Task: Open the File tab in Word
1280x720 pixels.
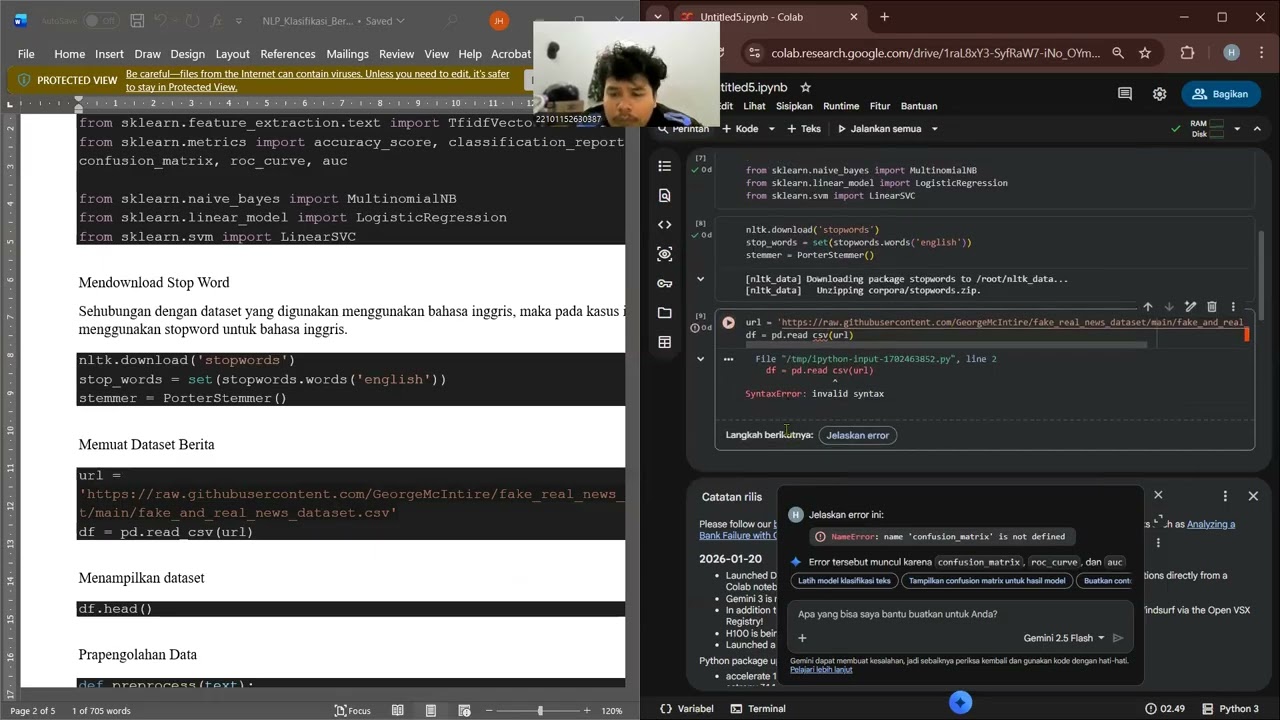Action: click(26, 54)
